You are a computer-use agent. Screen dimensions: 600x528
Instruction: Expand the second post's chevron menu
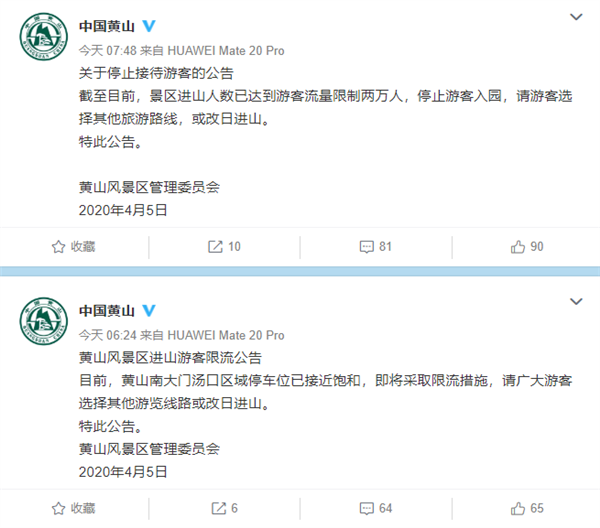coord(576,300)
